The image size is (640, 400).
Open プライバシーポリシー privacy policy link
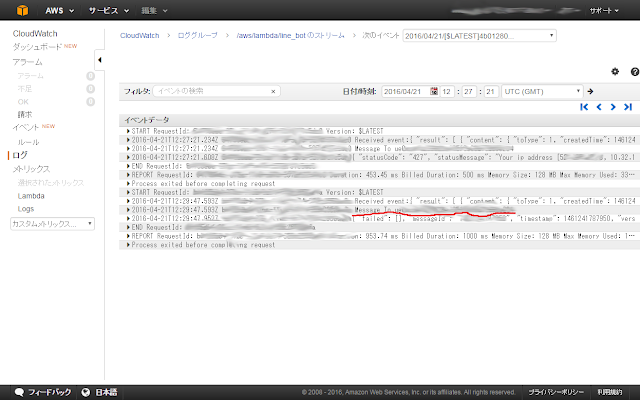(x=556, y=392)
